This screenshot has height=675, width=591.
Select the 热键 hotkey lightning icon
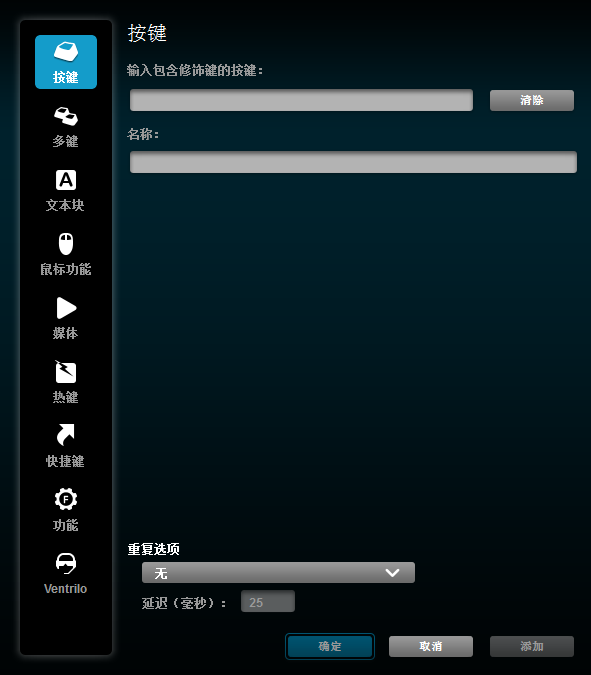point(65,372)
